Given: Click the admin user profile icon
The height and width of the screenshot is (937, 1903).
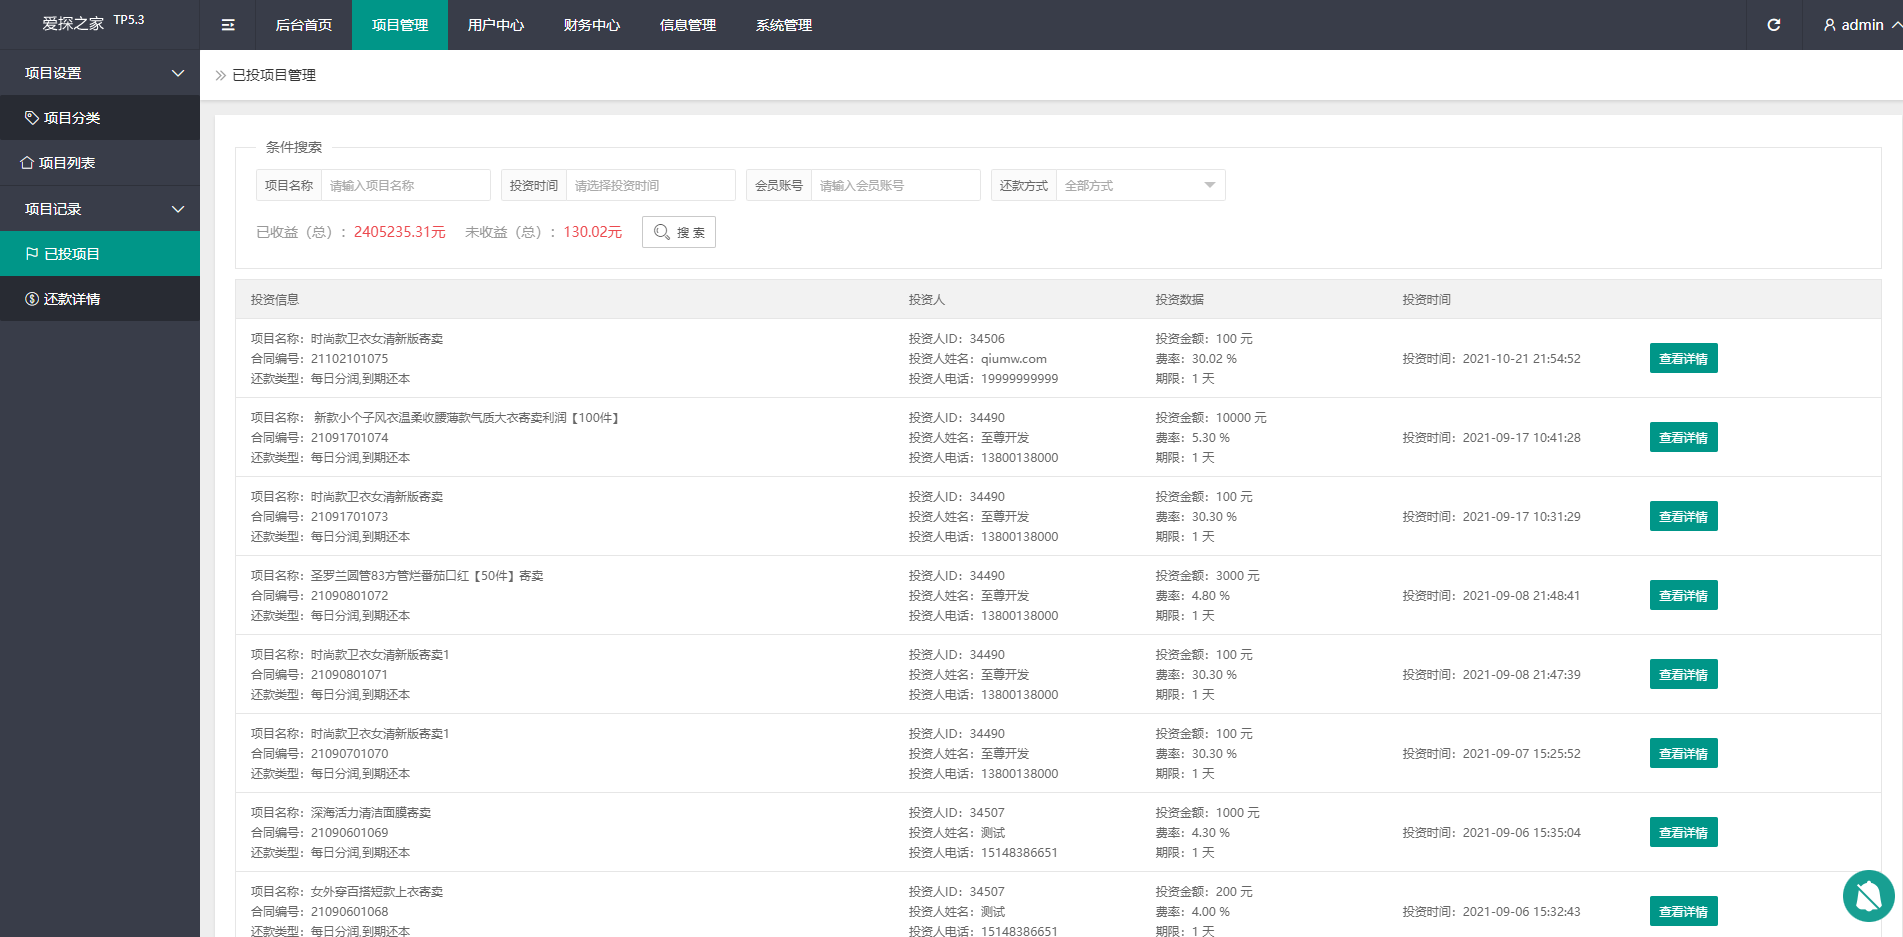Looking at the screenshot, I should click(1829, 25).
